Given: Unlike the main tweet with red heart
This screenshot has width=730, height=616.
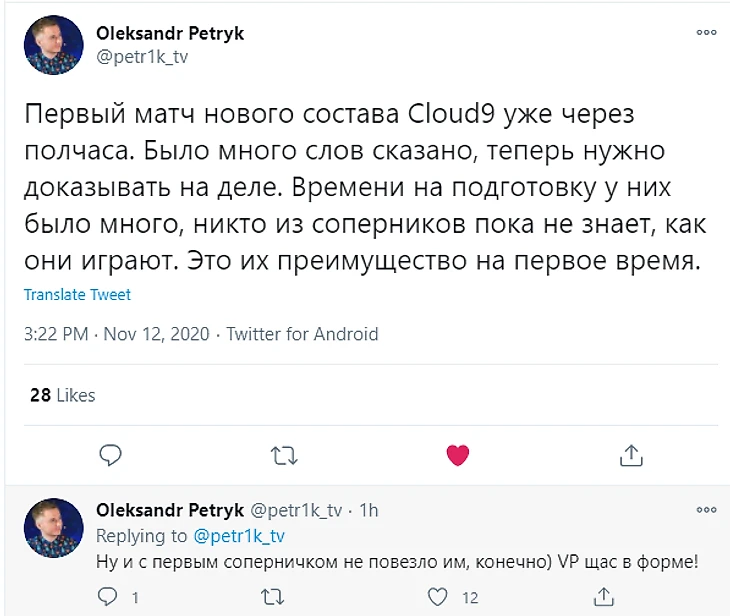Looking at the screenshot, I should pyautogui.click(x=457, y=455).
